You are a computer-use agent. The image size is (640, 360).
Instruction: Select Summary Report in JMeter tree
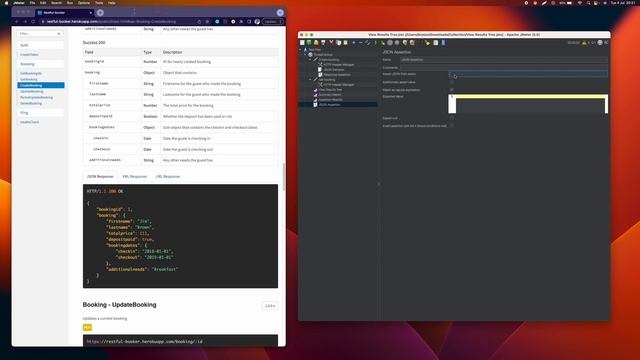pos(330,95)
